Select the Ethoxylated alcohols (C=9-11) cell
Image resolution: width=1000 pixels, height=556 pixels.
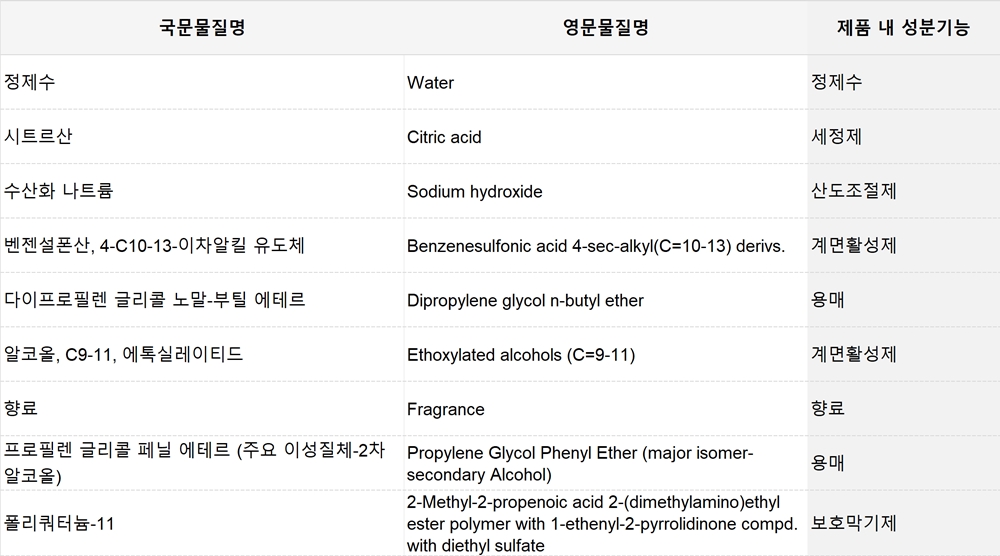coord(605,355)
